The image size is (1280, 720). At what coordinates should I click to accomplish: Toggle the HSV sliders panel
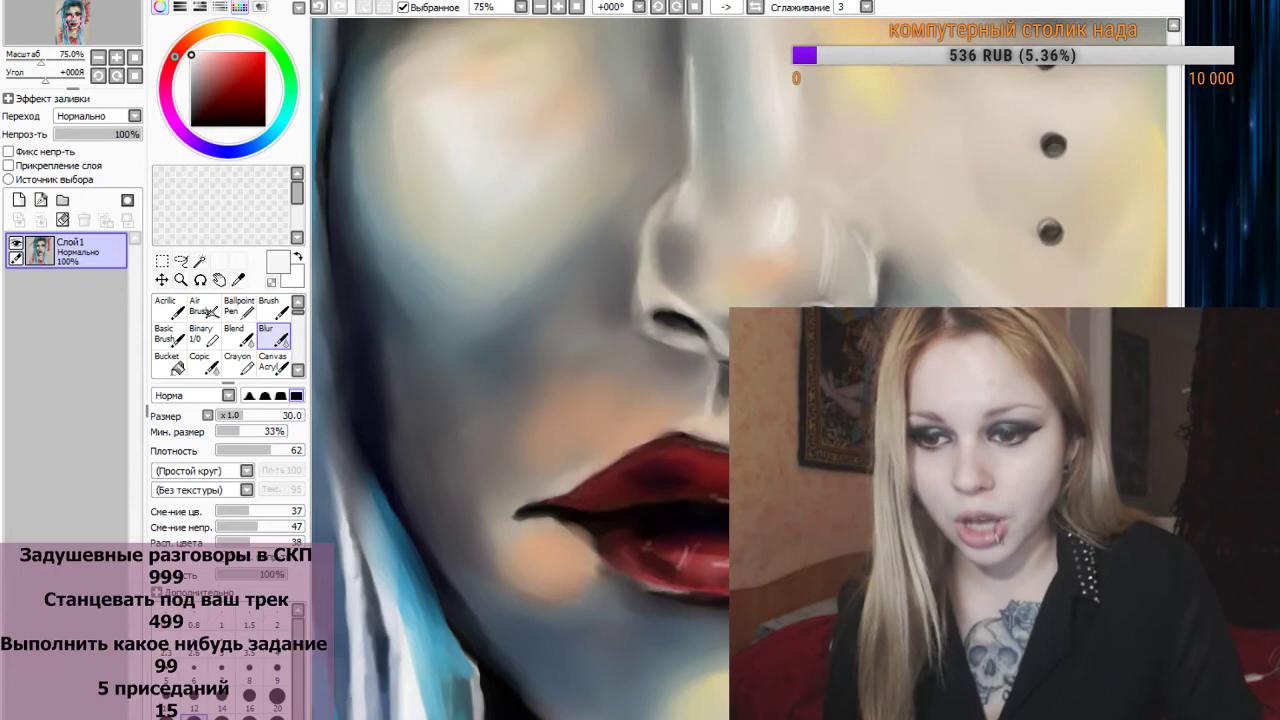200,7
